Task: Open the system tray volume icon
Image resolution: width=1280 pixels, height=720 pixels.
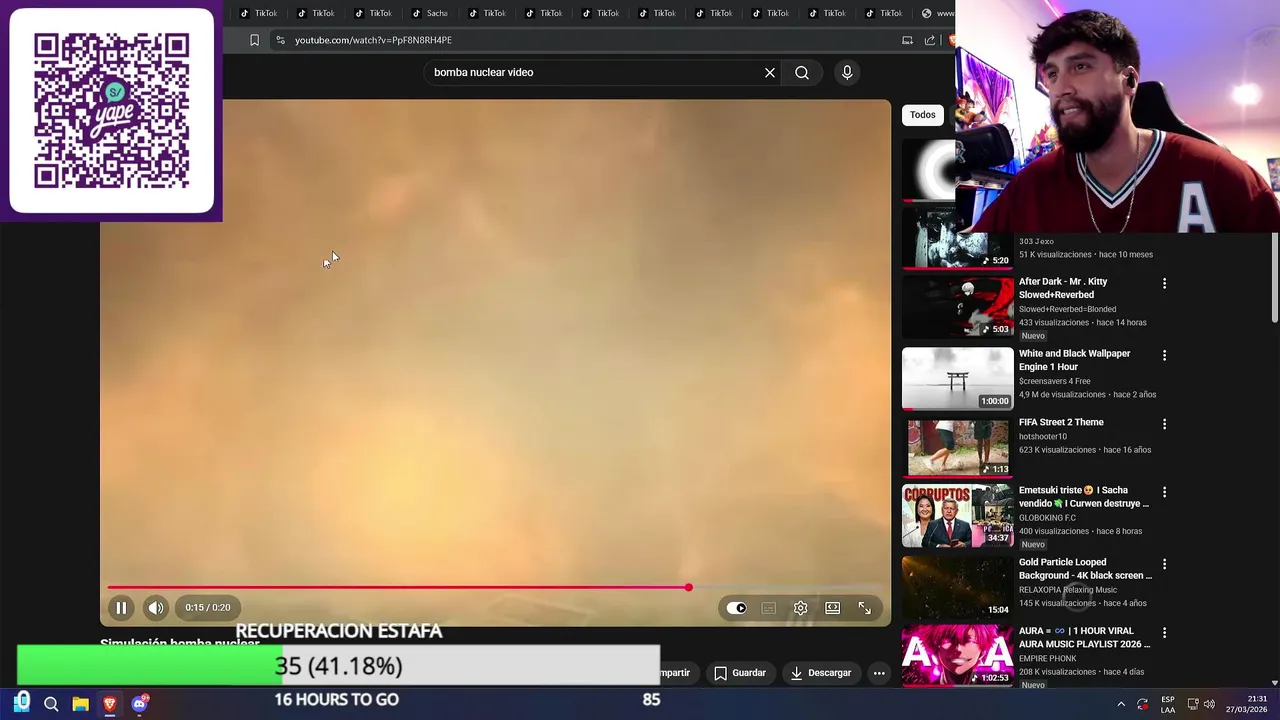Action: [x=1209, y=704]
